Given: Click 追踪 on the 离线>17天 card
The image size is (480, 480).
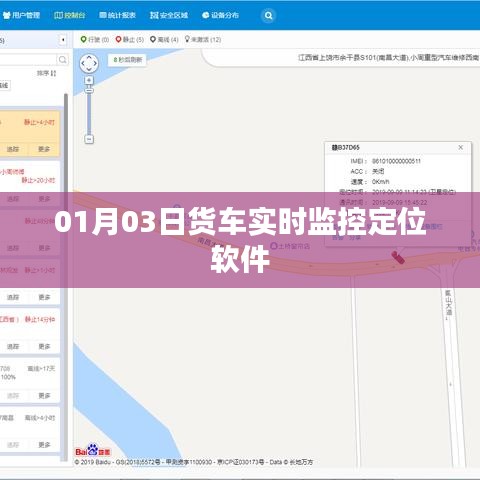Looking at the screenshot, I should click(13, 396).
